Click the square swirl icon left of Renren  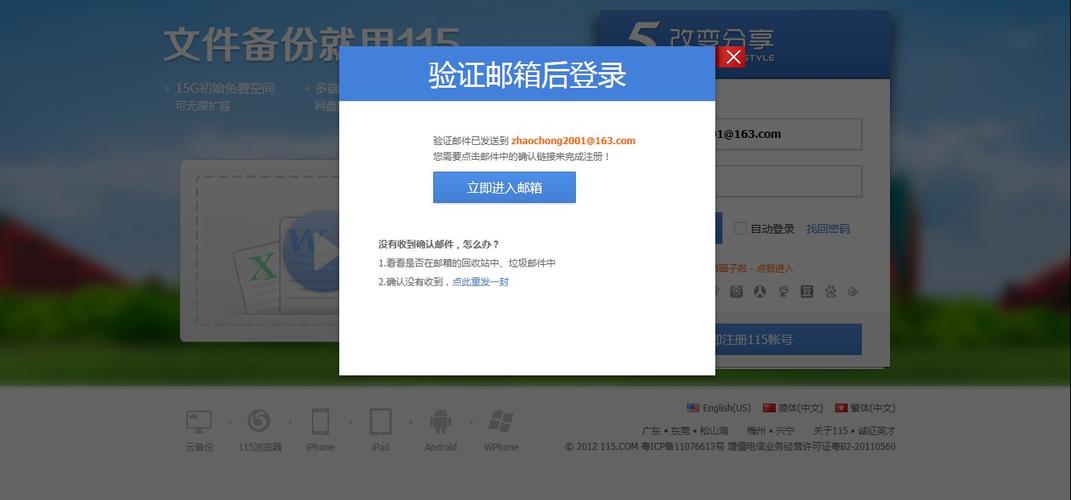736,292
